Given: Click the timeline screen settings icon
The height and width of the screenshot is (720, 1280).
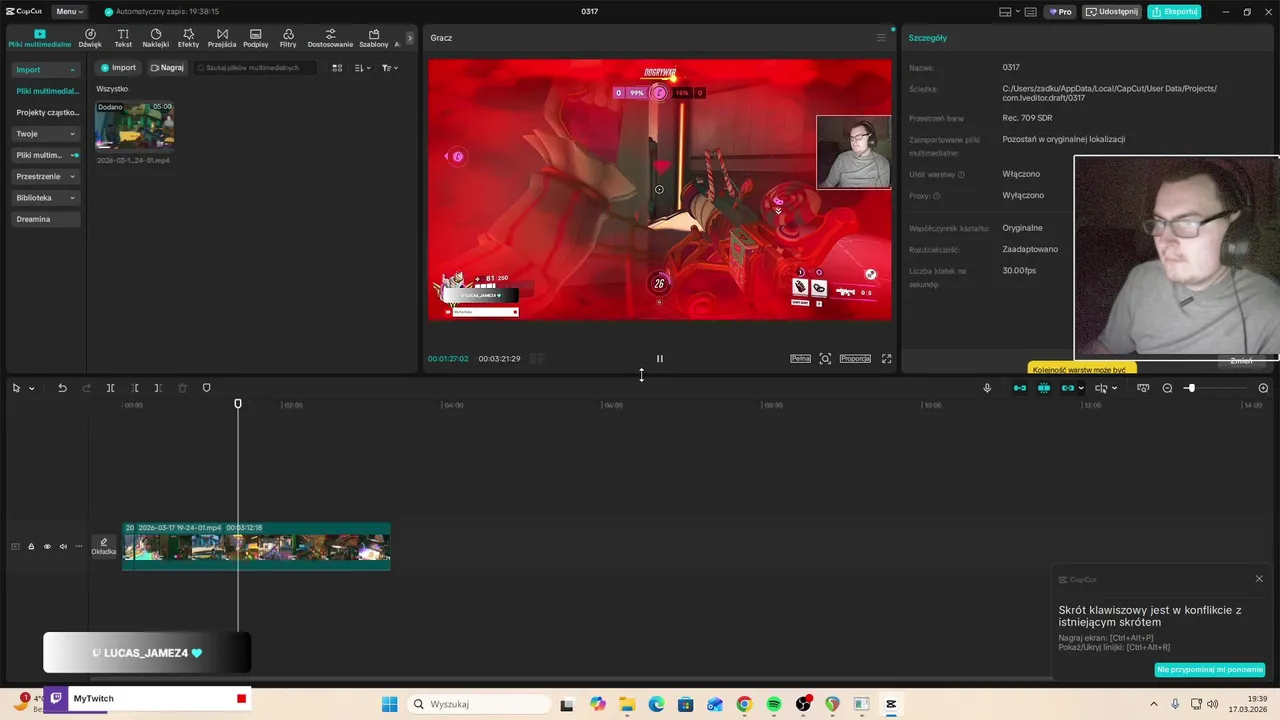Looking at the screenshot, I should click(1143, 388).
